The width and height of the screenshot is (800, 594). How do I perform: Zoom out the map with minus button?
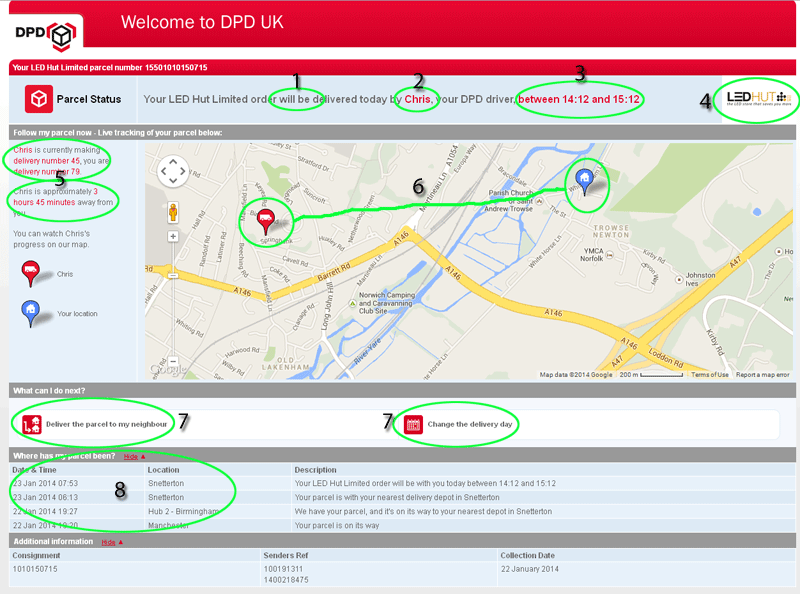tap(173, 361)
